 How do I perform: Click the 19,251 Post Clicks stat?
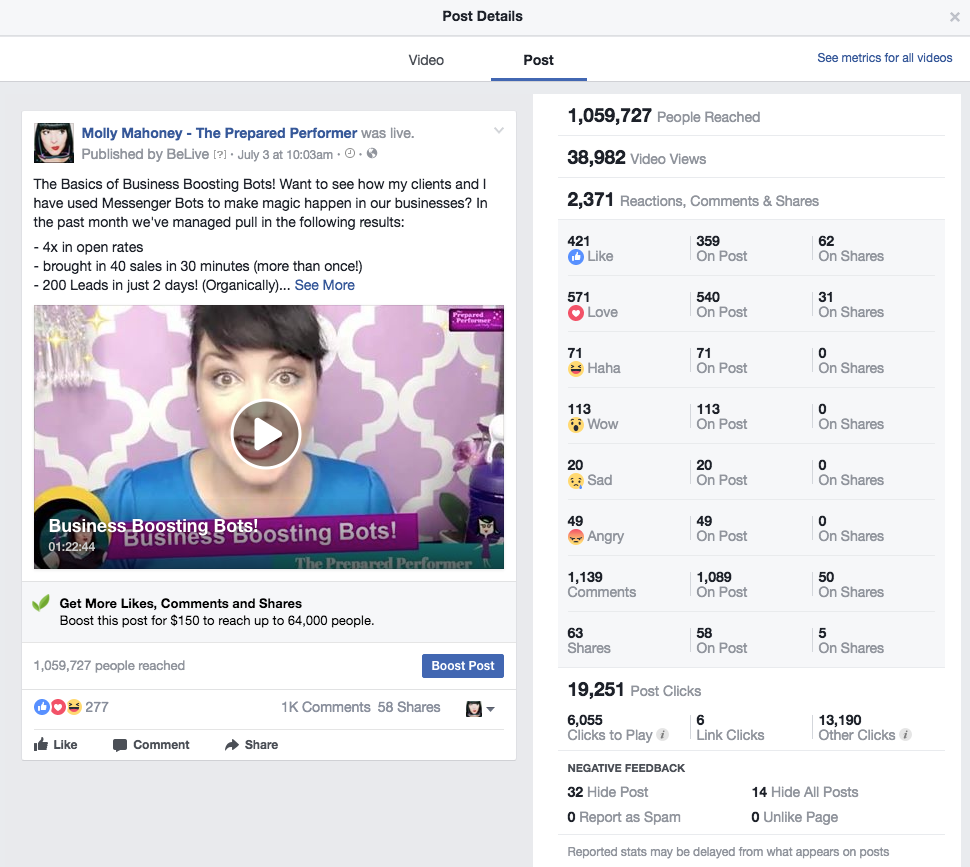(635, 690)
